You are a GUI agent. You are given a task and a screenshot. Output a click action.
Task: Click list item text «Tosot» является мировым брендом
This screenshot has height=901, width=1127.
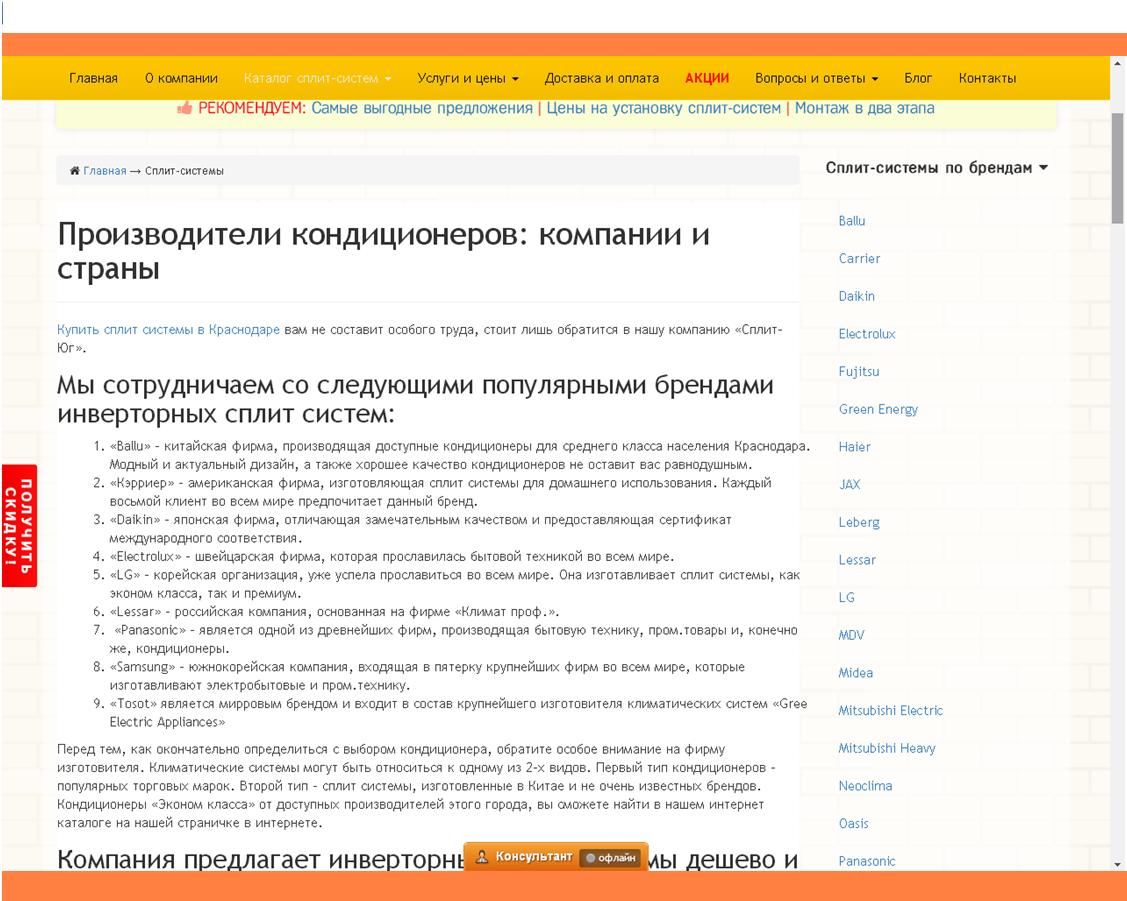coord(458,713)
